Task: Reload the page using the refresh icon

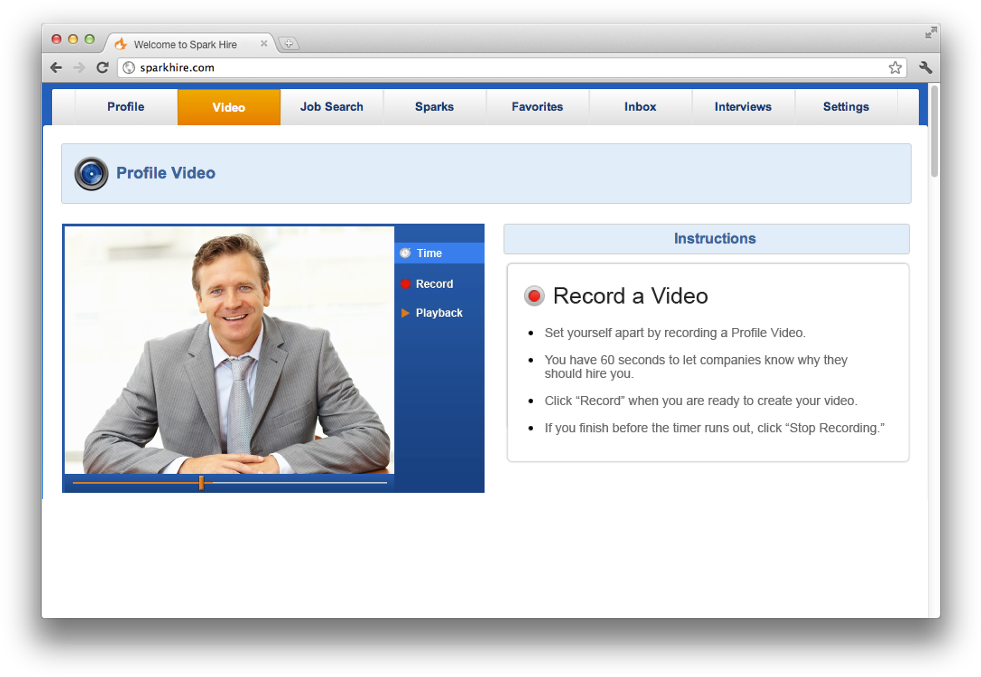Action: [103, 67]
